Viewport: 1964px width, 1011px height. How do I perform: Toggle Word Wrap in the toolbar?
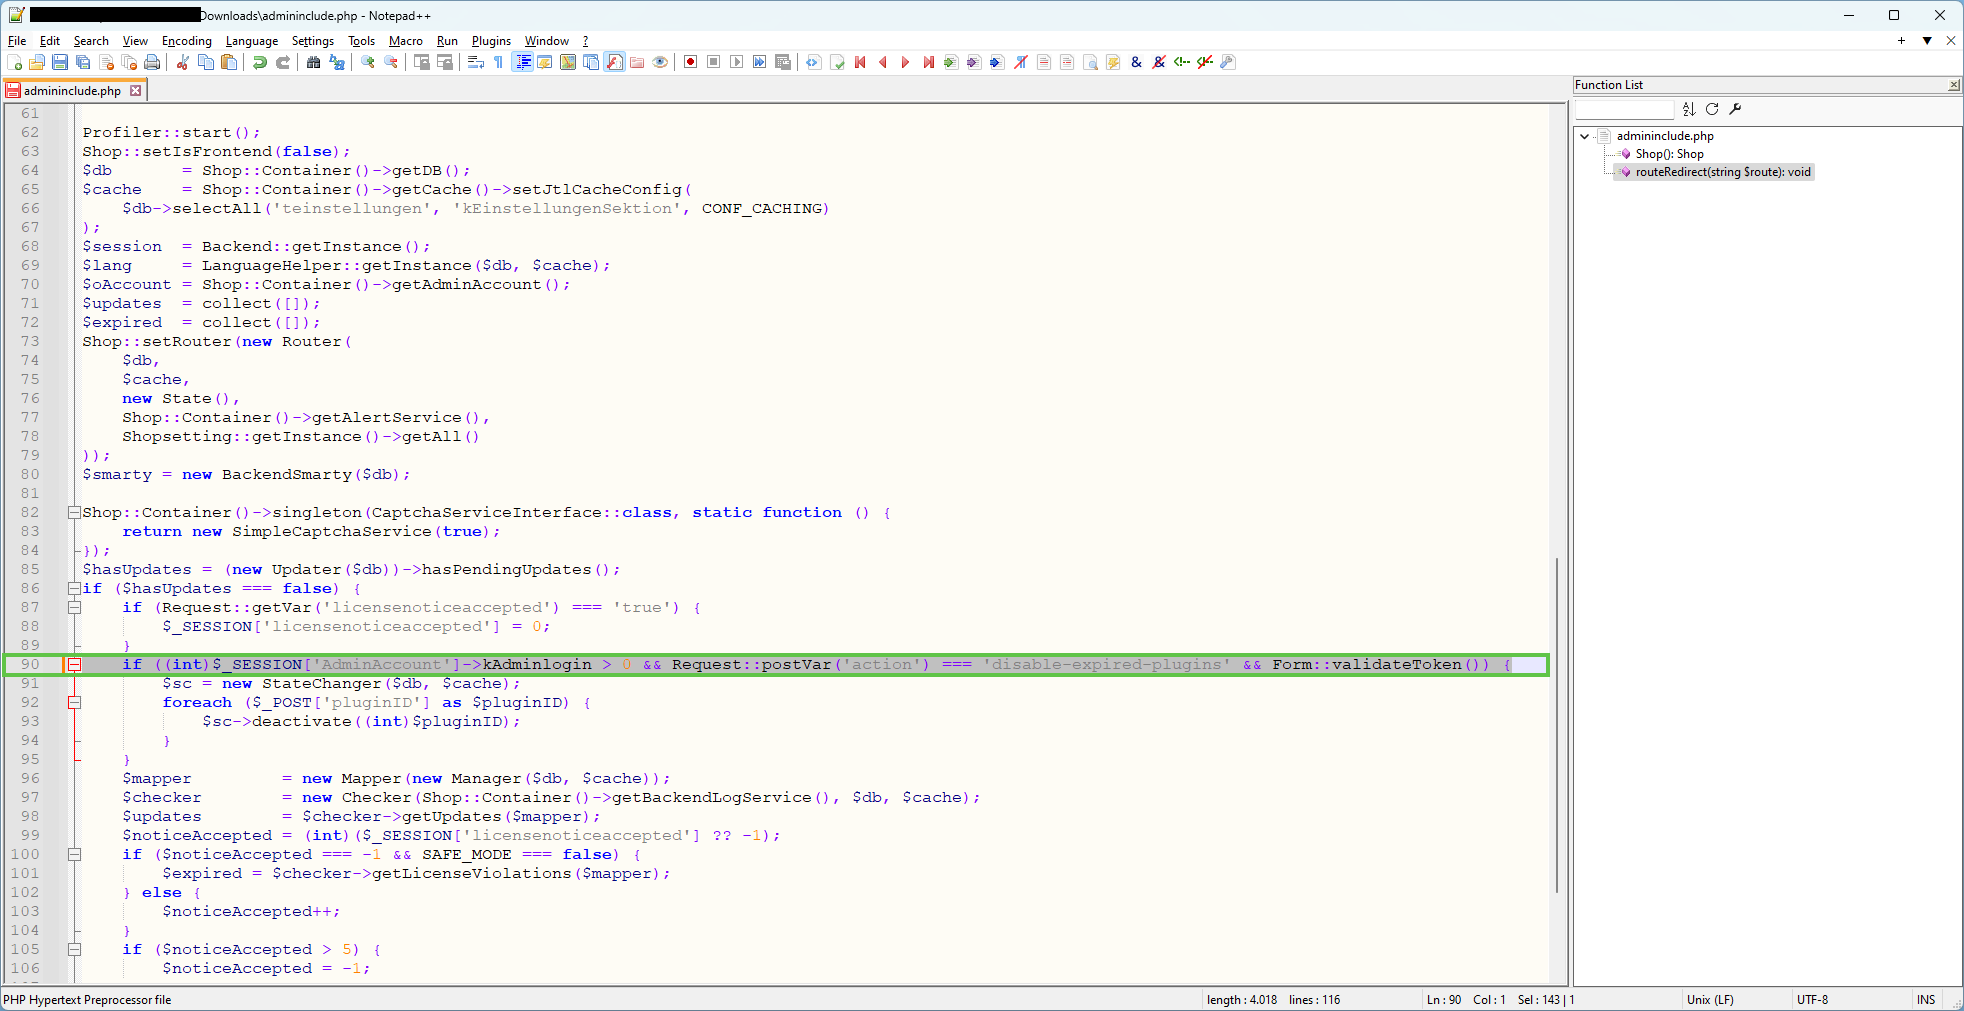tap(476, 62)
